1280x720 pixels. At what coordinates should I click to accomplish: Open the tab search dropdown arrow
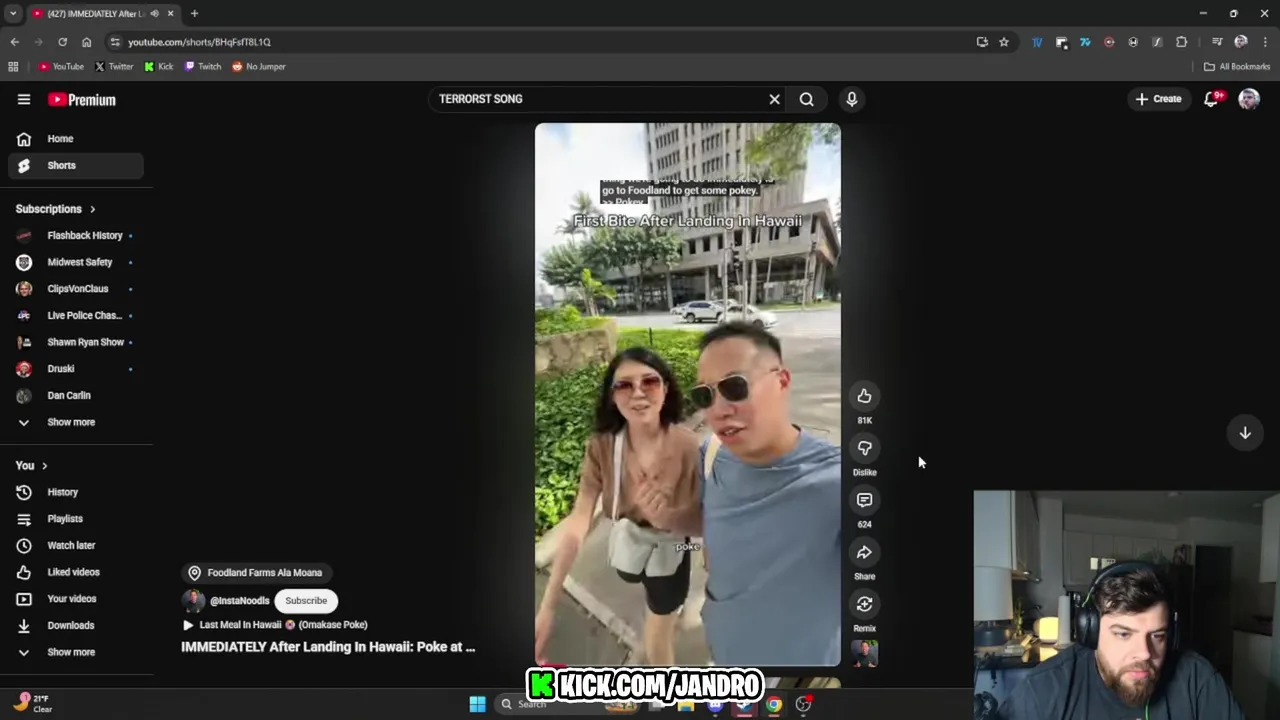tap(13, 13)
